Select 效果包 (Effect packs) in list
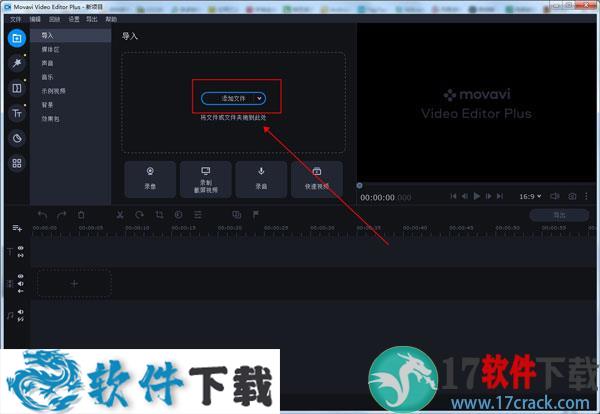 click(71, 119)
